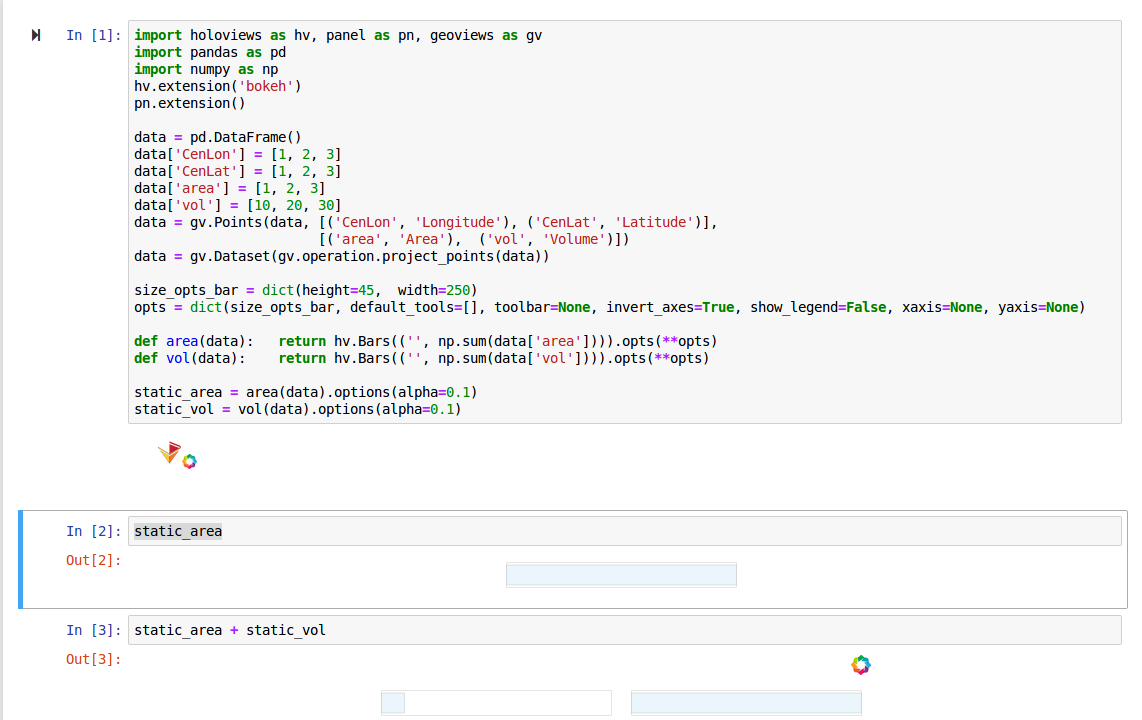Viewport: 1142px width, 720px height.
Task: Click the In [3] prompt label
Action: tap(93, 630)
